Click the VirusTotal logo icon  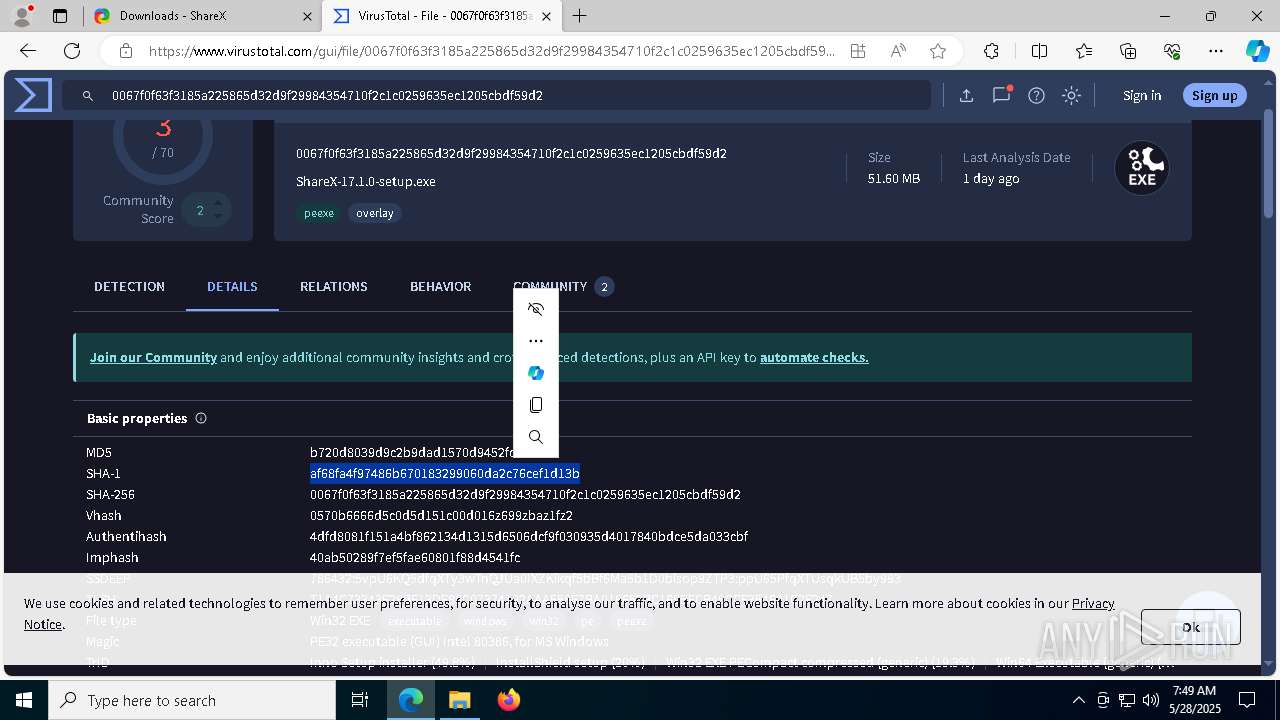[33, 95]
